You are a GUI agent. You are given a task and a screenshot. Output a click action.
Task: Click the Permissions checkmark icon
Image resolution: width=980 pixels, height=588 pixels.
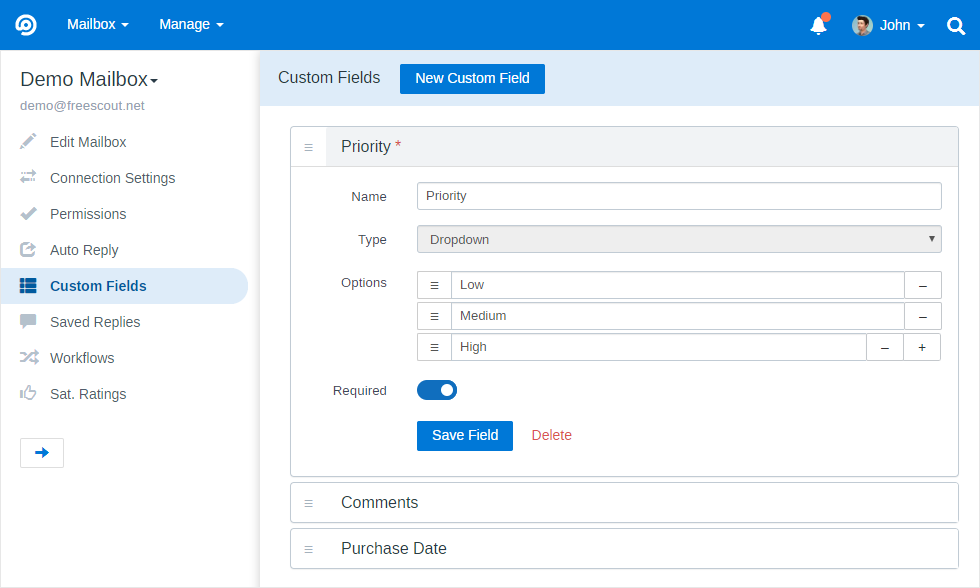click(28, 213)
